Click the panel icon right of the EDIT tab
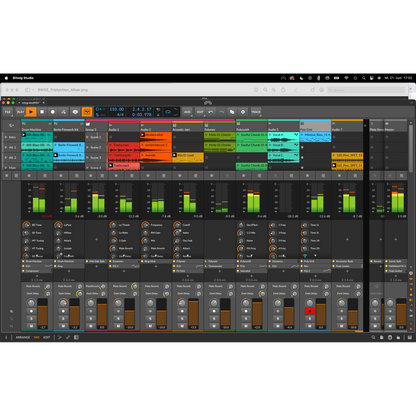 pyautogui.click(x=76, y=337)
